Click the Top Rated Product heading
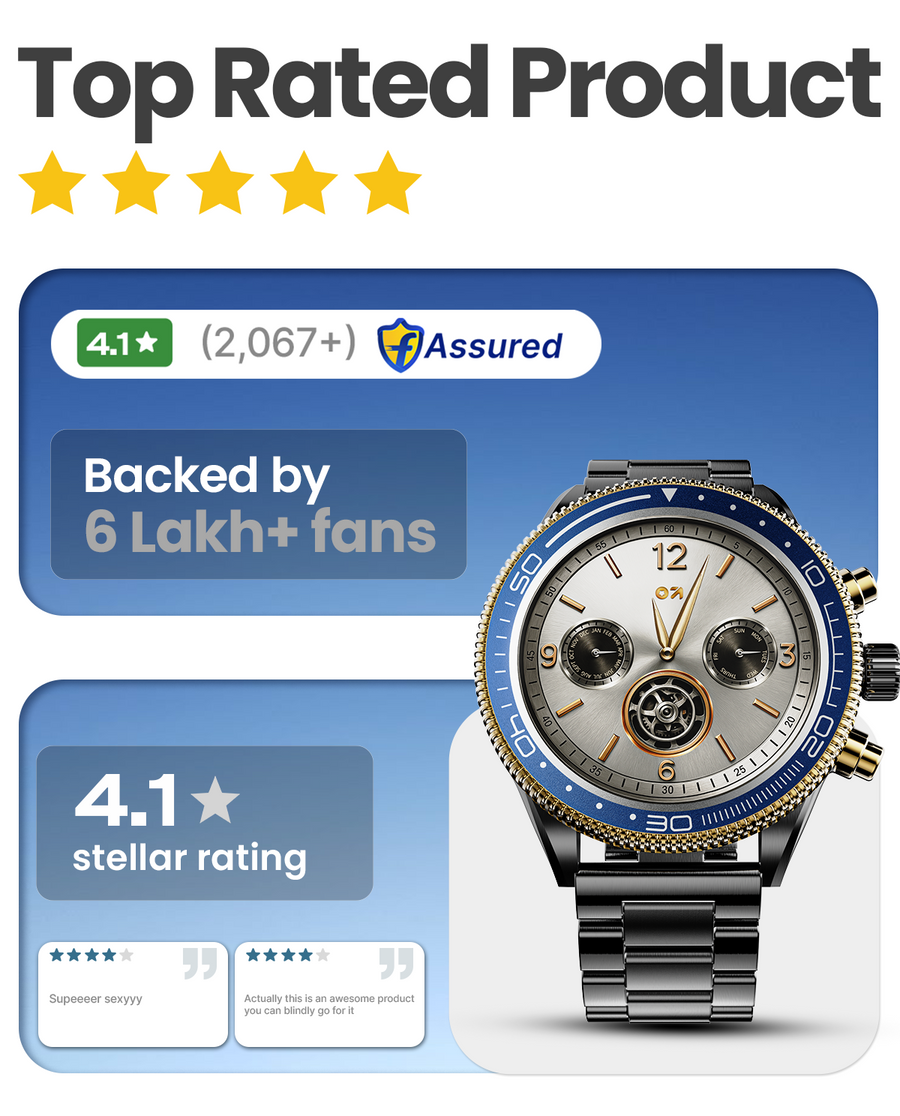The width and height of the screenshot is (900, 1116). coord(450,84)
